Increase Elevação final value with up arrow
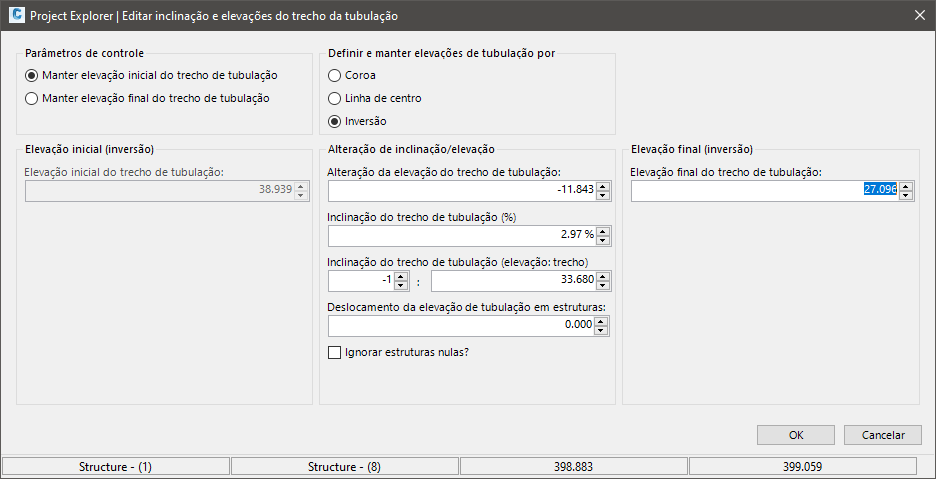The image size is (936, 479). (x=905, y=185)
